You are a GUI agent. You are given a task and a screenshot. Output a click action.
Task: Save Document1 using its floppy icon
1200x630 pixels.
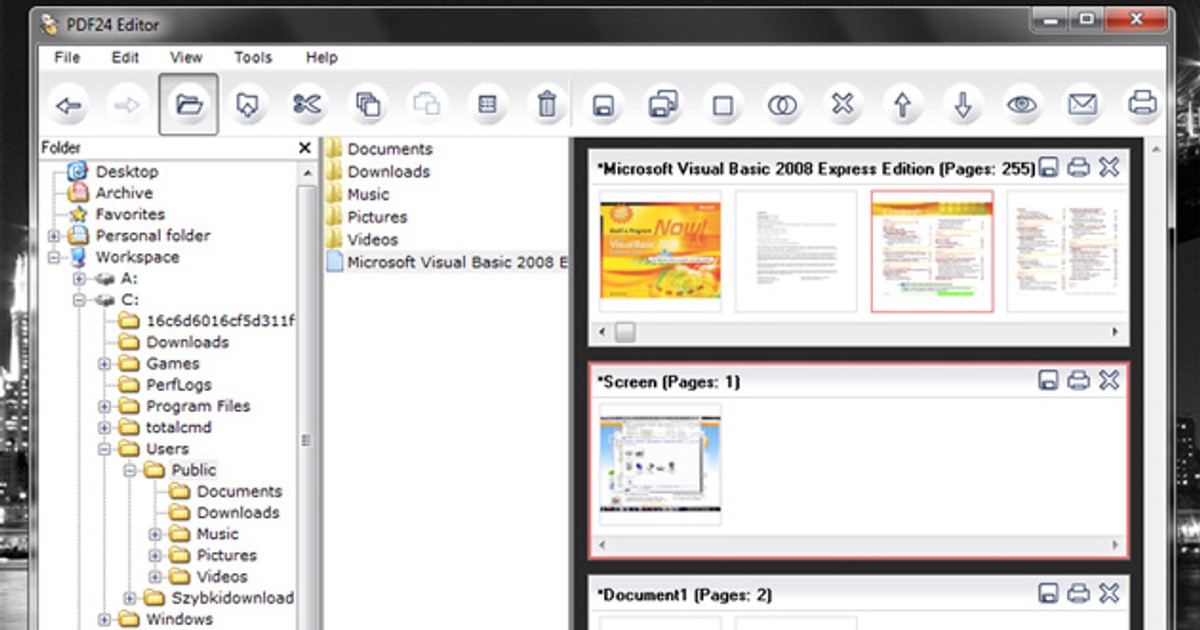coord(1048,594)
